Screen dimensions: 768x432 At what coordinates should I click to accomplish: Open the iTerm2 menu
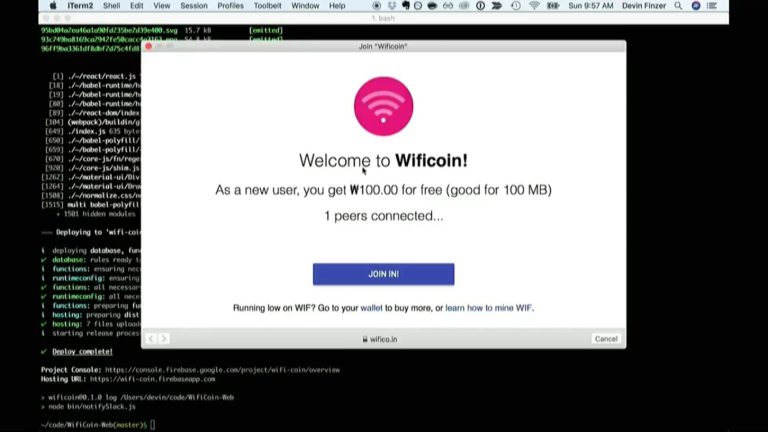pos(80,6)
